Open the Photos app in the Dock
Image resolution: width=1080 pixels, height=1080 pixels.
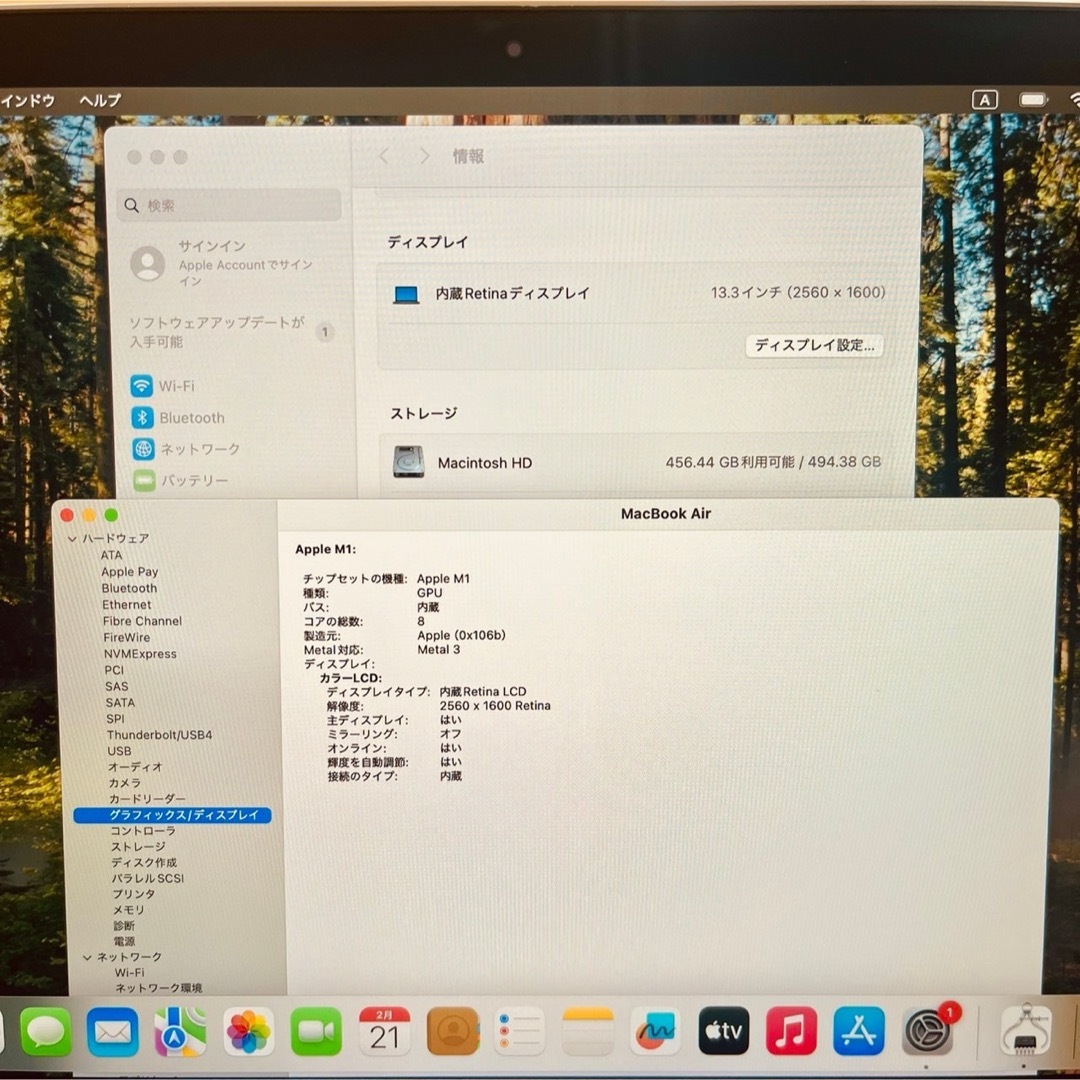tap(248, 1031)
